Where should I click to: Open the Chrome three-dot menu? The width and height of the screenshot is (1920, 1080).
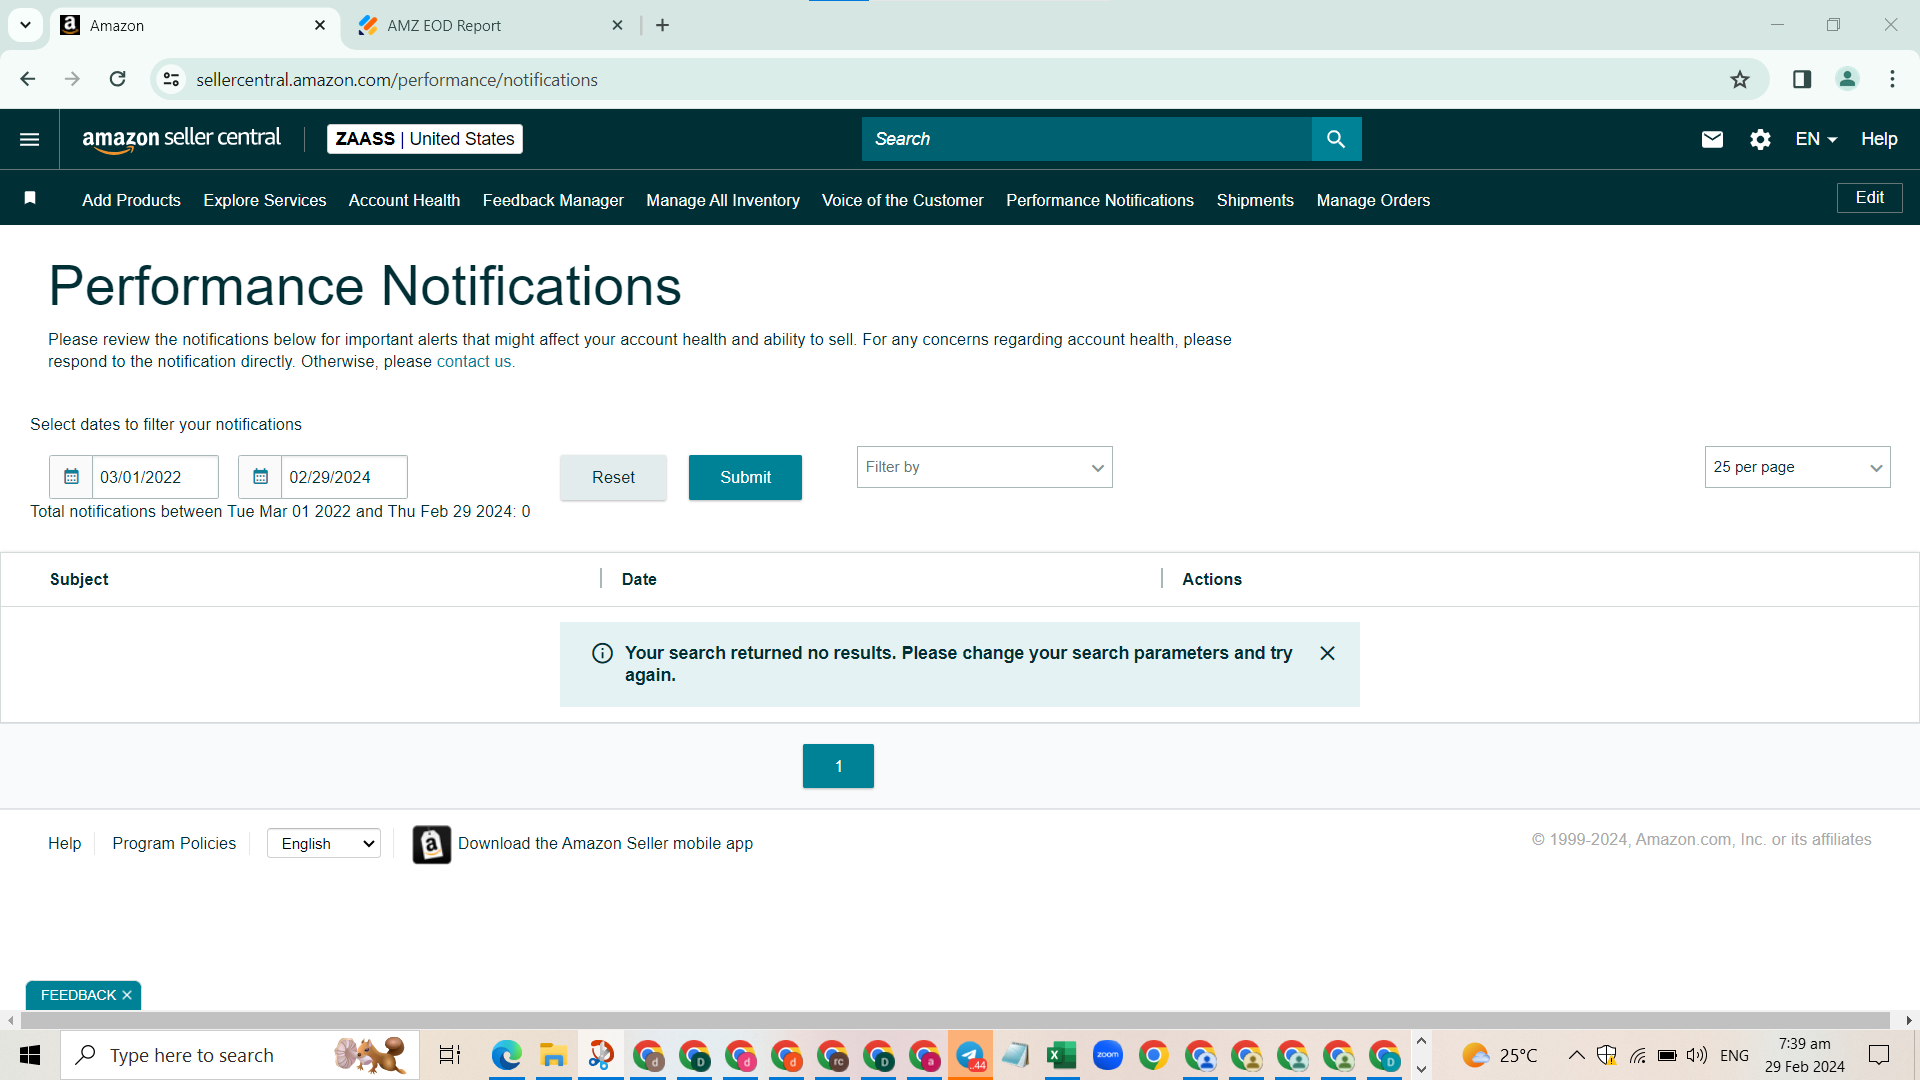[1892, 79]
